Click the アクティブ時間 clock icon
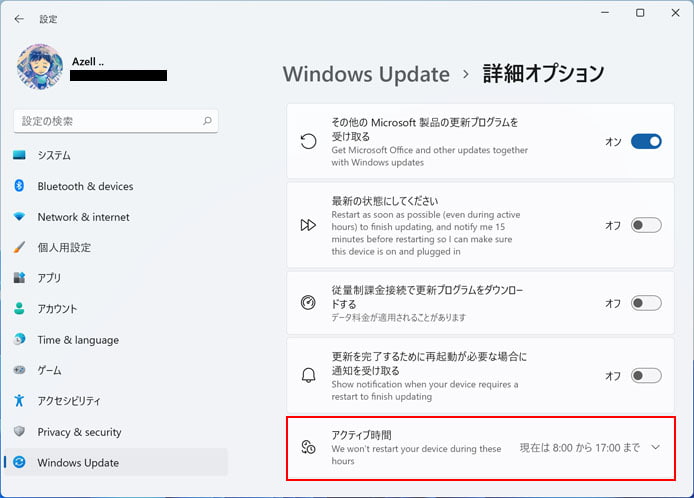The width and height of the screenshot is (694, 498). pyautogui.click(x=308, y=447)
